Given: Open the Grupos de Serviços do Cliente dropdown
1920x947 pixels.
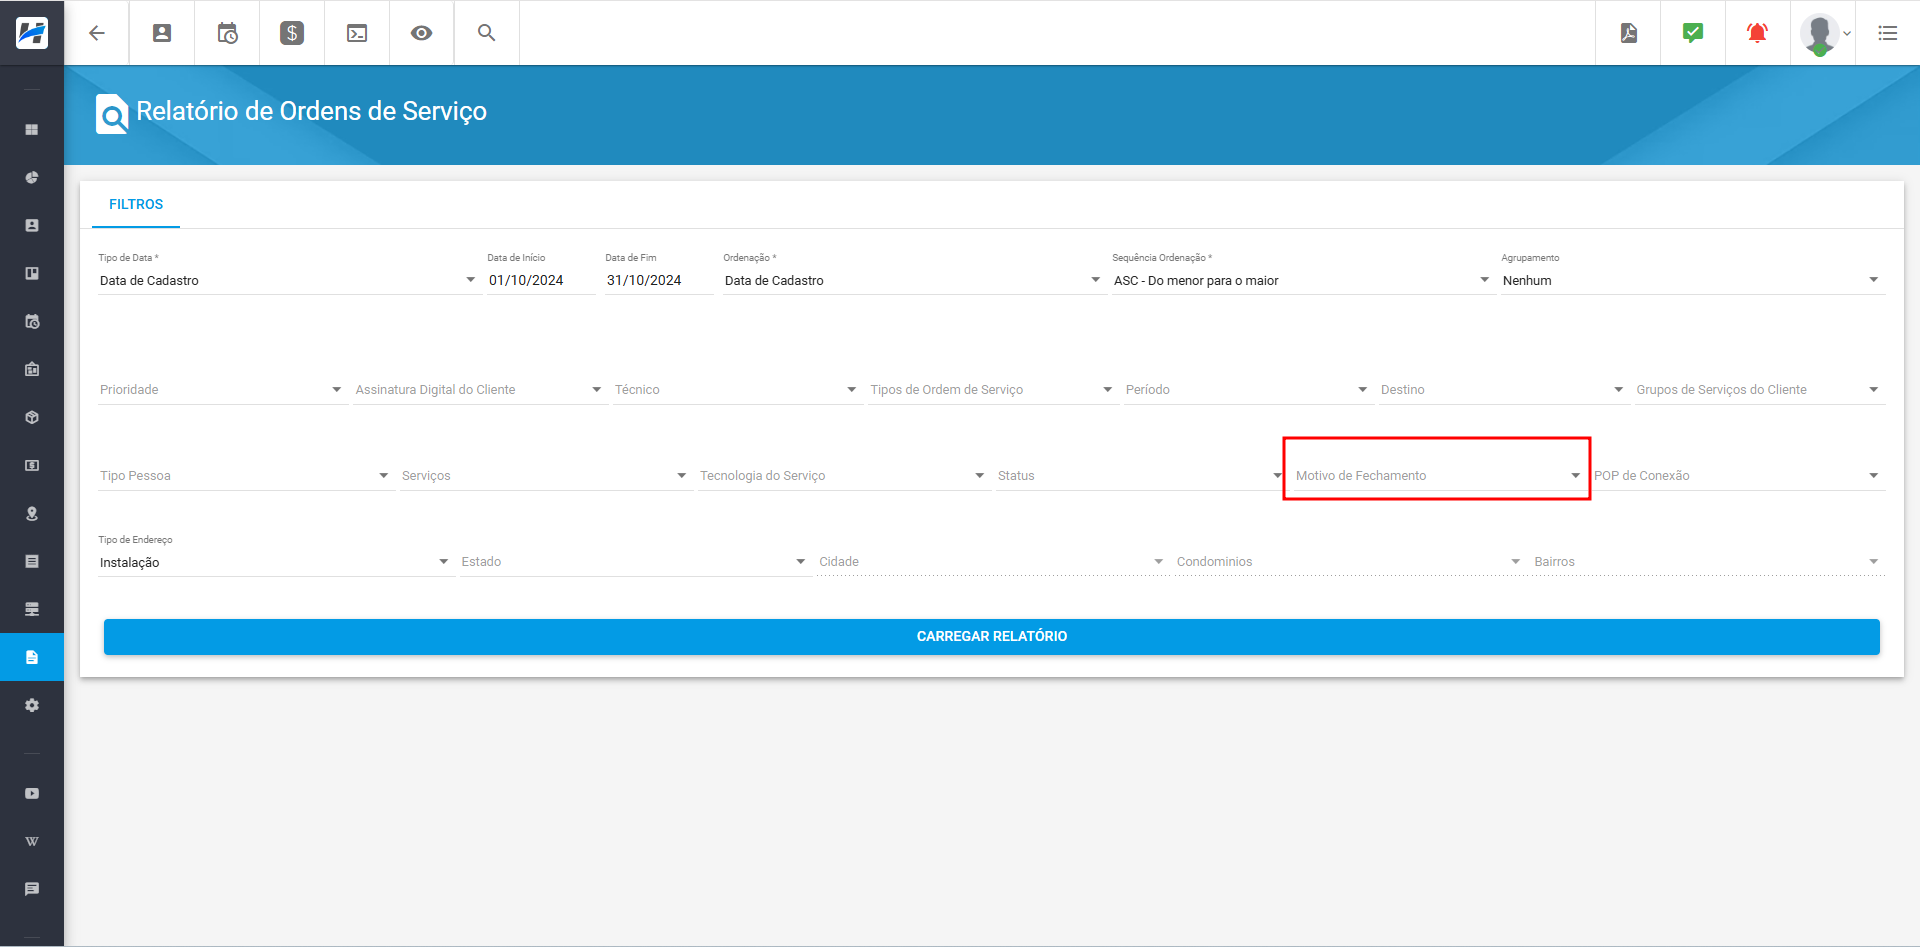Looking at the screenshot, I should pos(1758,390).
